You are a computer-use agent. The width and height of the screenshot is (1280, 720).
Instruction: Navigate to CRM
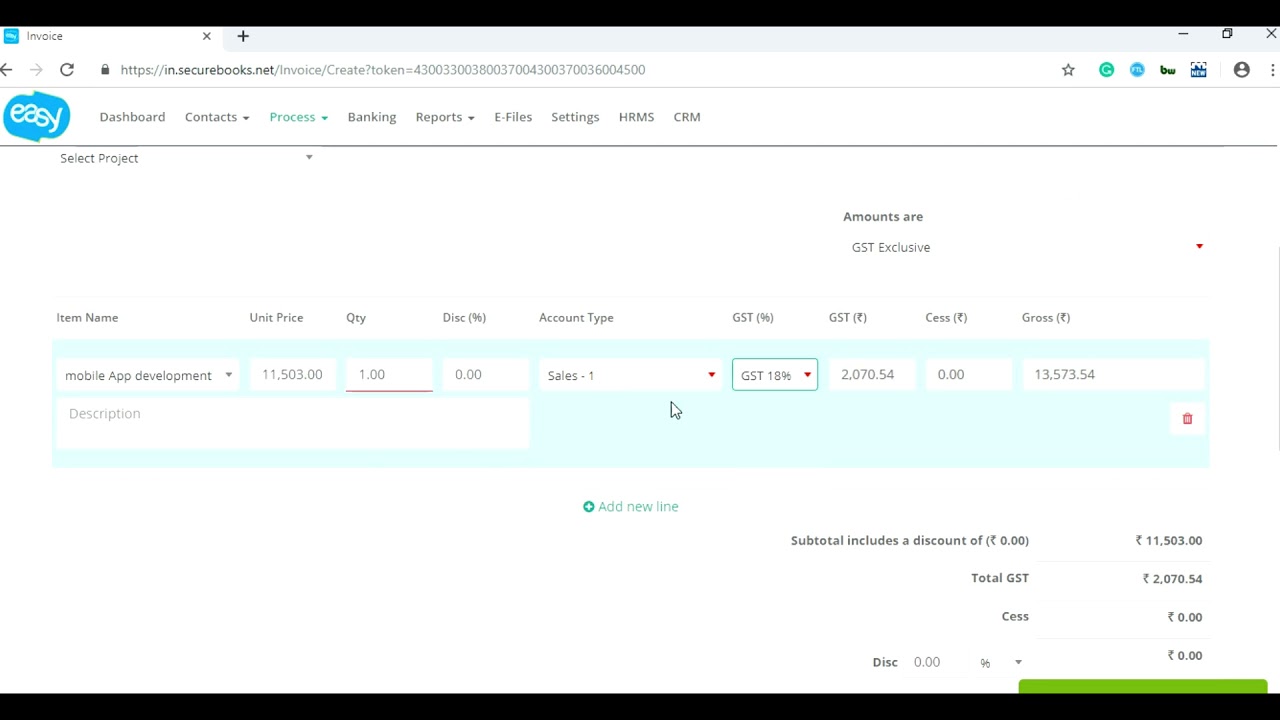tap(687, 117)
